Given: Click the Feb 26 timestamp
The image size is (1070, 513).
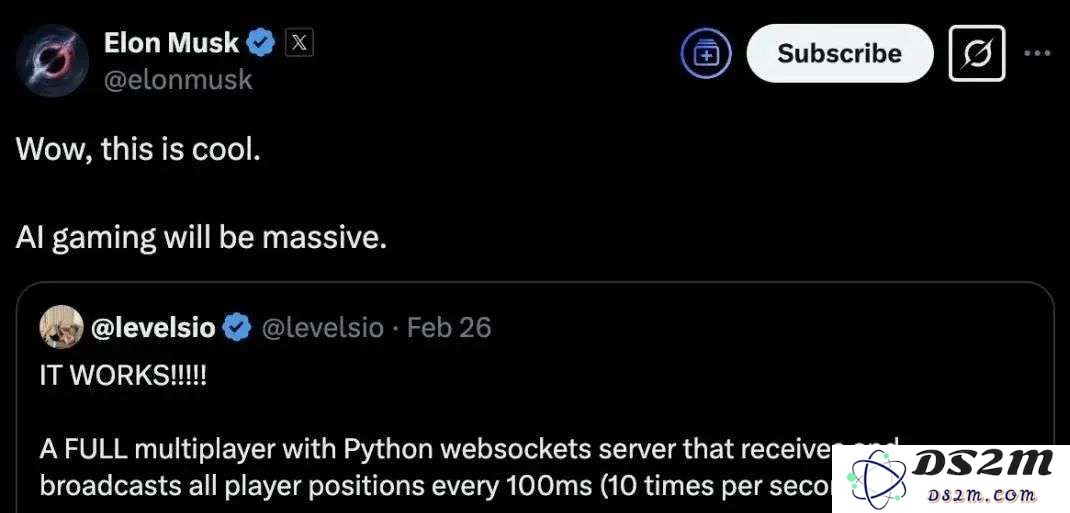Looking at the screenshot, I should coord(448,328).
